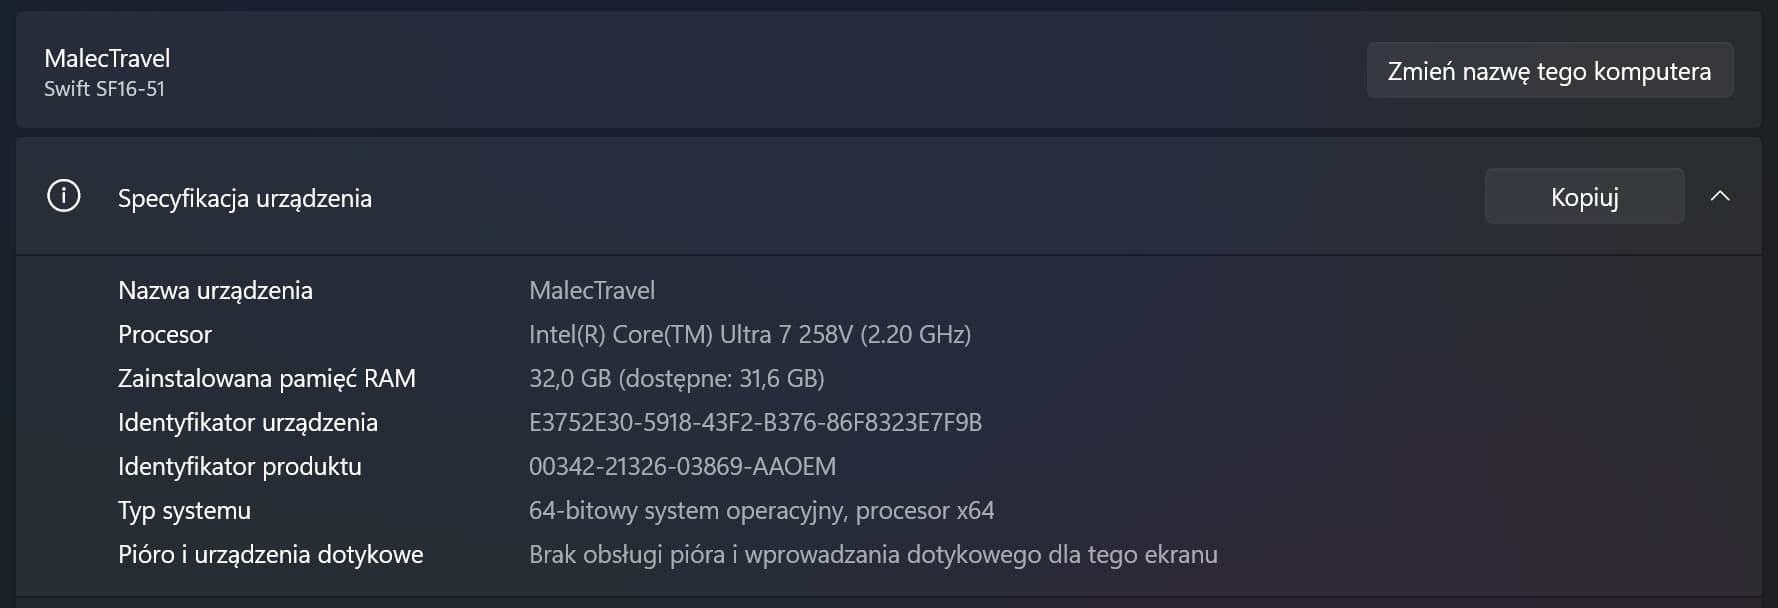The width and height of the screenshot is (1778, 608).
Task: Click the Pióro i urządzenia dotykowe label
Action: click(x=271, y=554)
